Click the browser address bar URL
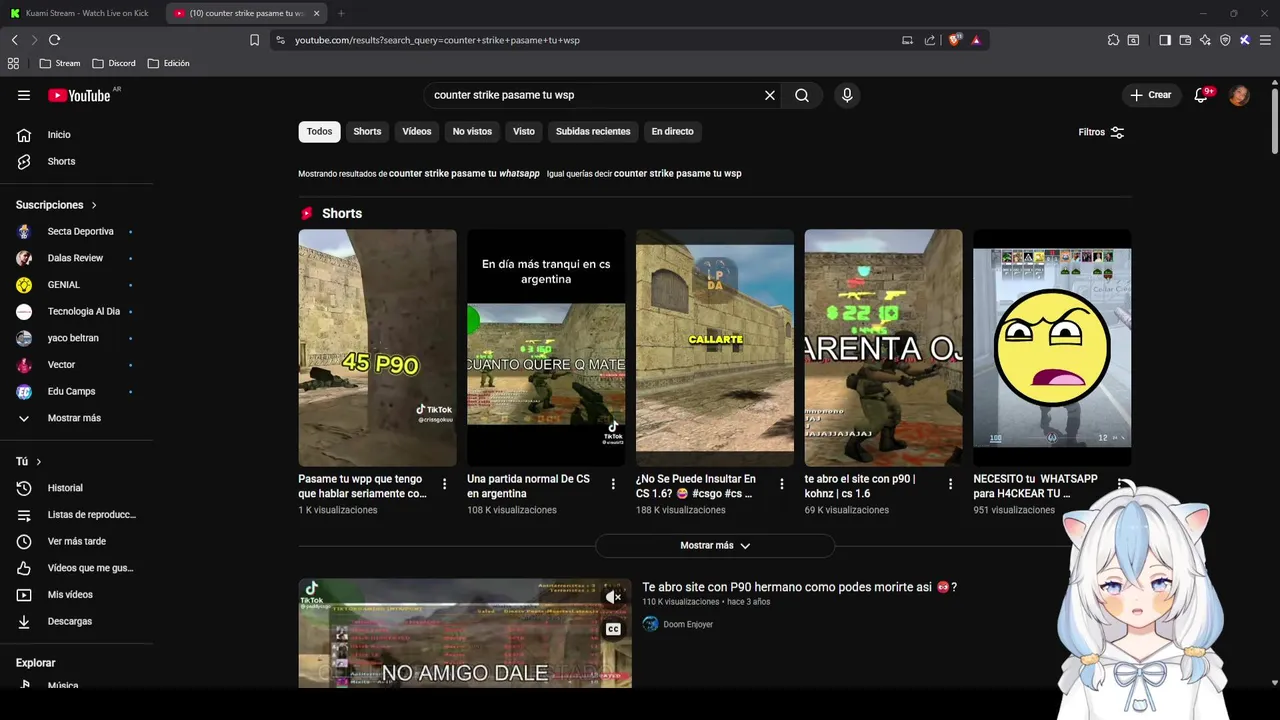Screen dimensions: 1280x720 click(437, 40)
